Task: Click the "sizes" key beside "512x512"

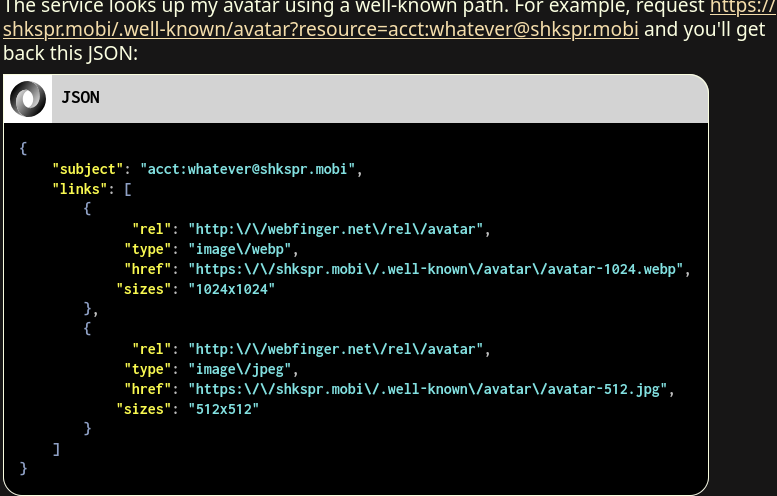Action: 143,409
